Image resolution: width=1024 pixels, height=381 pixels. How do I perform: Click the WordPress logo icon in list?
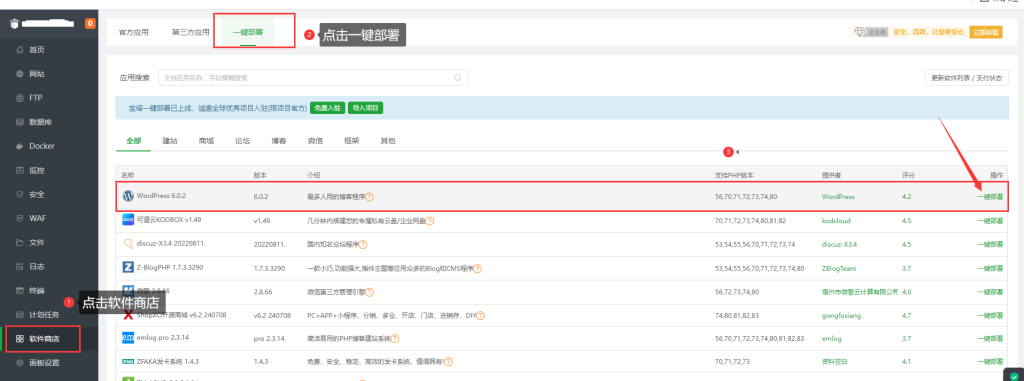[x=128, y=196]
